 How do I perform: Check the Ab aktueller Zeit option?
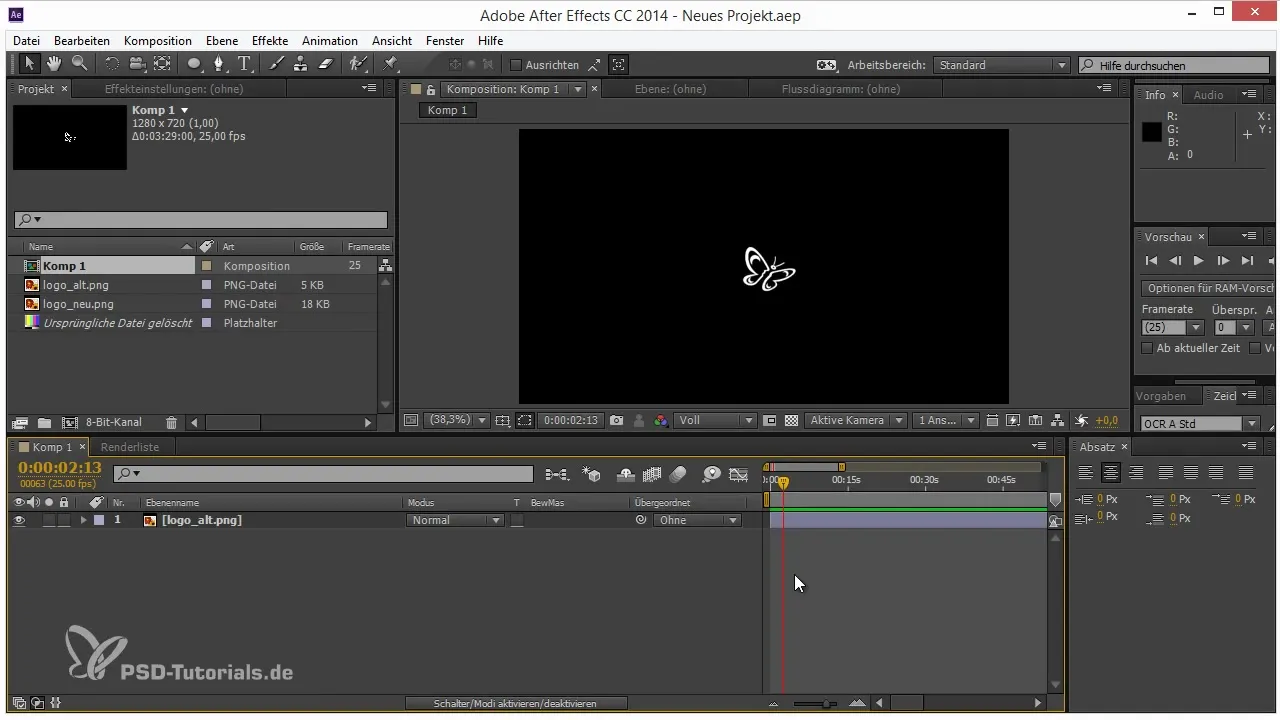(1147, 348)
